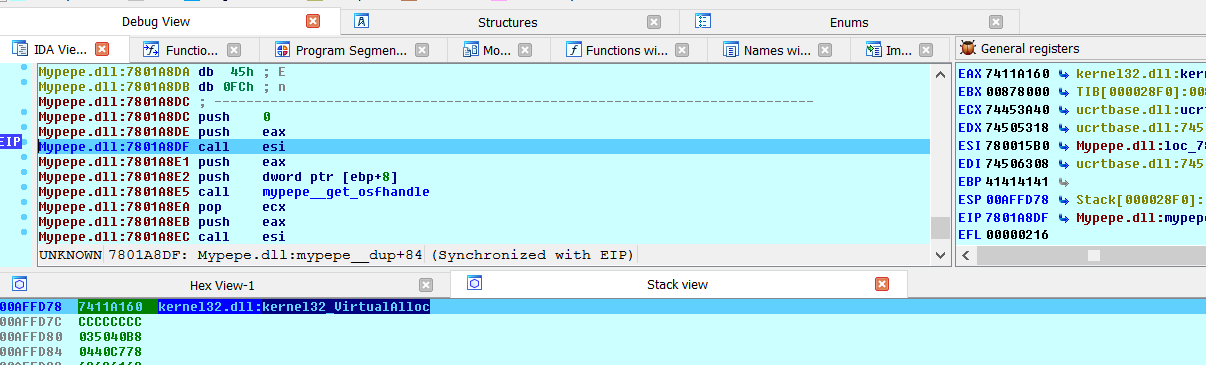Screen dimensions: 1206x365
Task: Close the Debug View tab
Action: pyautogui.click(x=313, y=21)
